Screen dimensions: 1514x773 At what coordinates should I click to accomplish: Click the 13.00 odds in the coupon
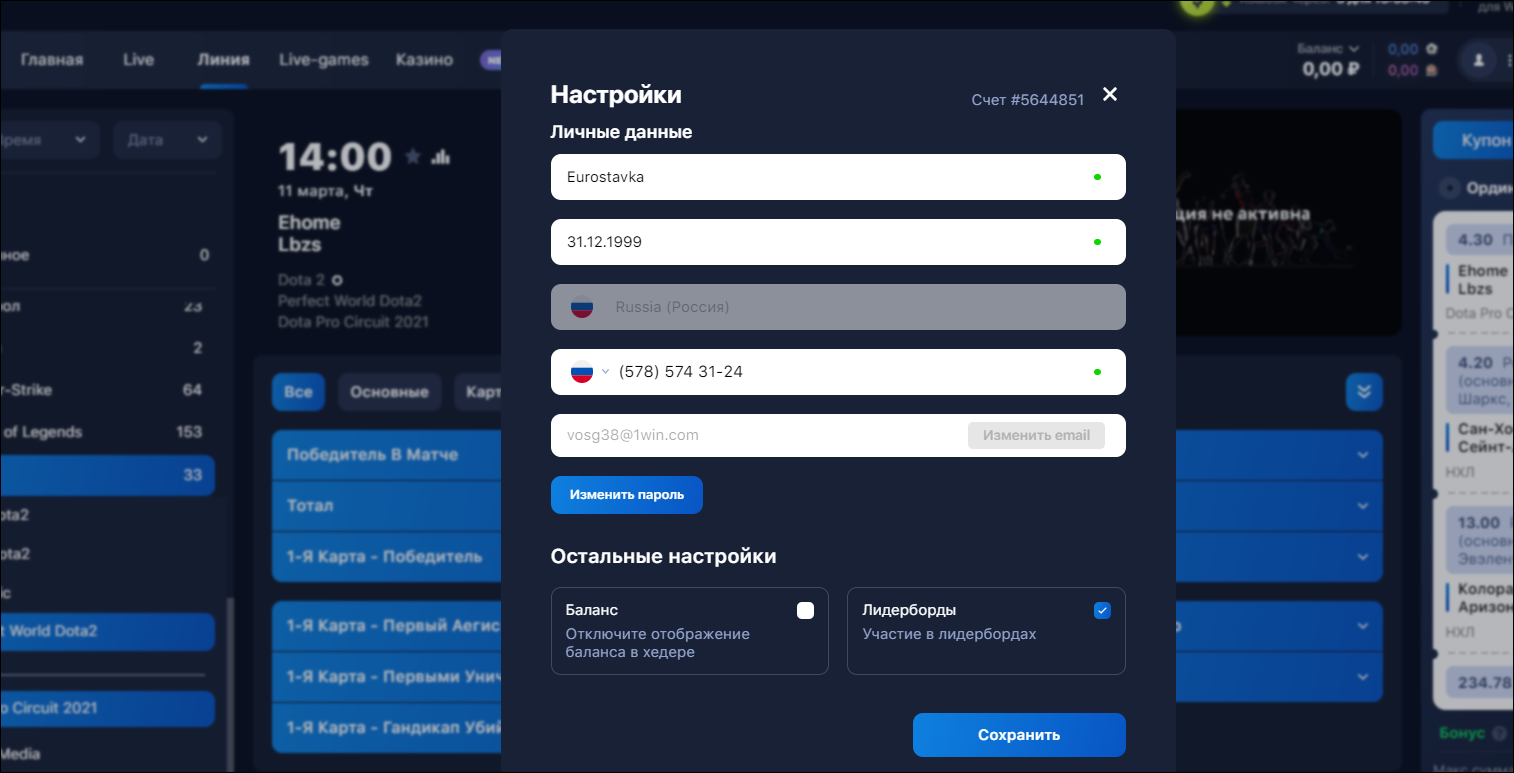(x=1479, y=523)
